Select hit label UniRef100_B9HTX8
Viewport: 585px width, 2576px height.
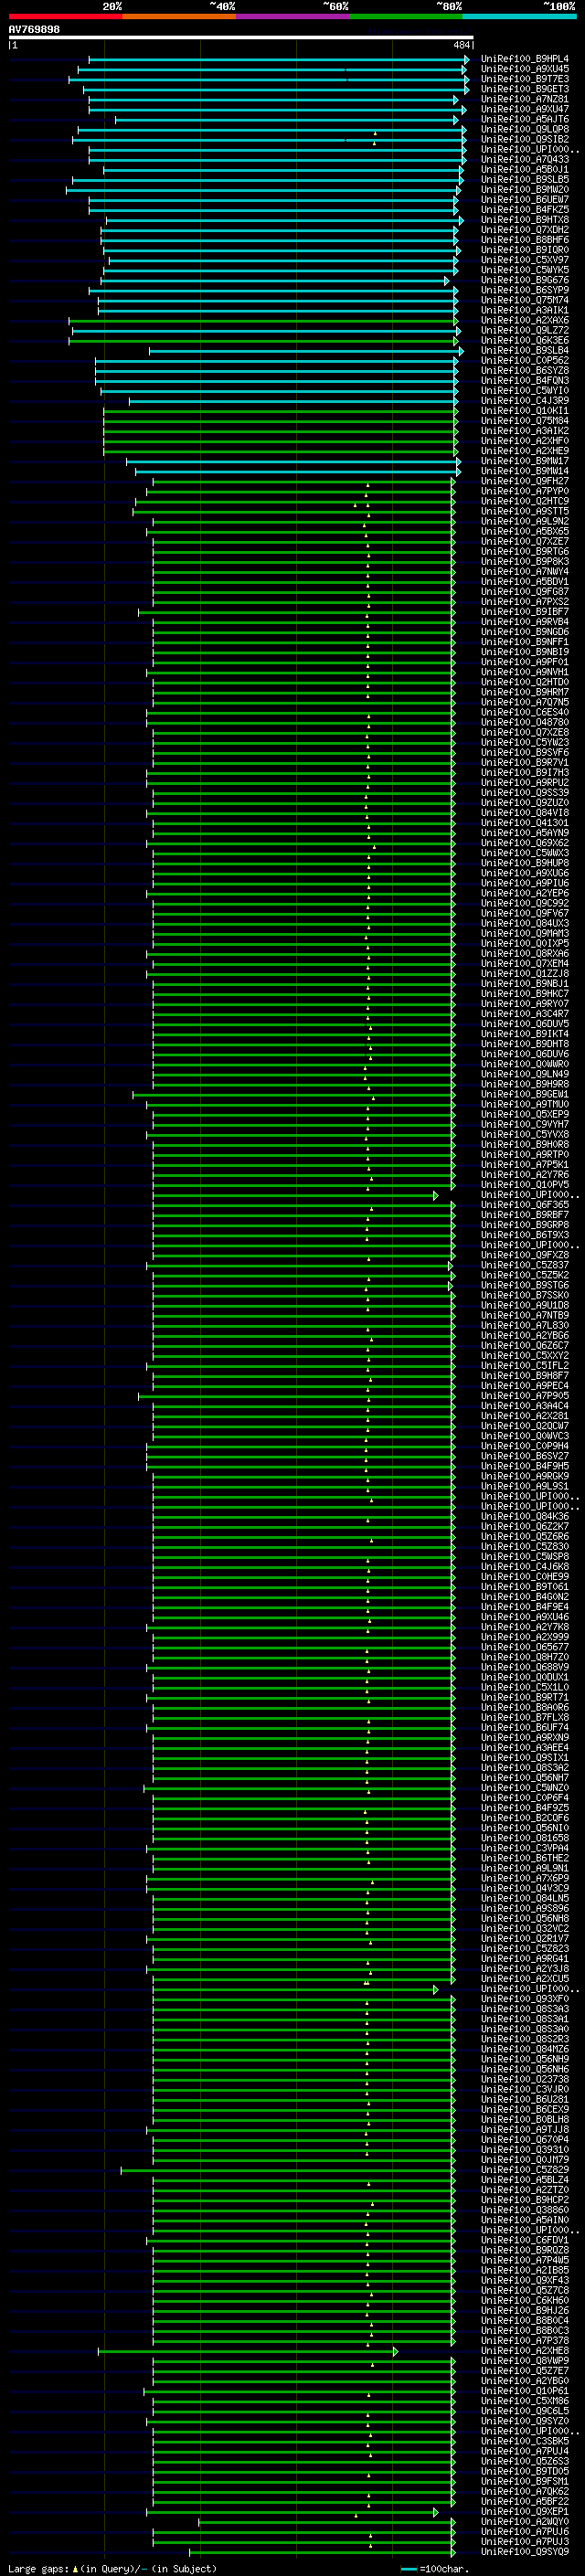[x=525, y=220]
